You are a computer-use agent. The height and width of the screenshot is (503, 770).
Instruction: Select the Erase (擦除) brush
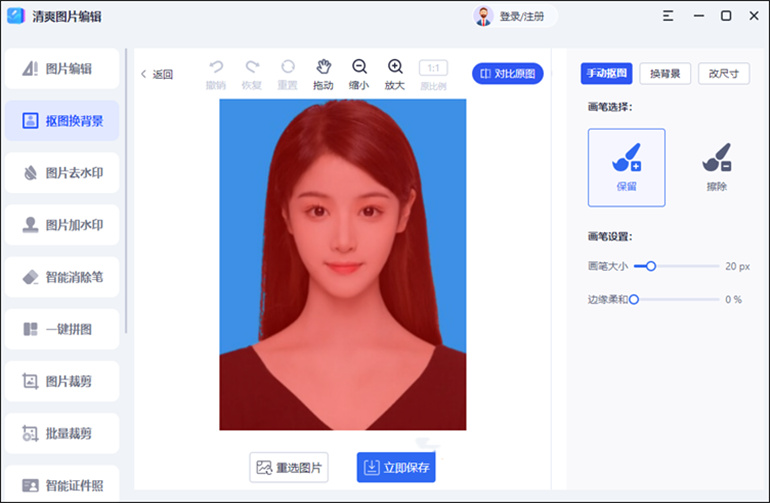coord(716,167)
